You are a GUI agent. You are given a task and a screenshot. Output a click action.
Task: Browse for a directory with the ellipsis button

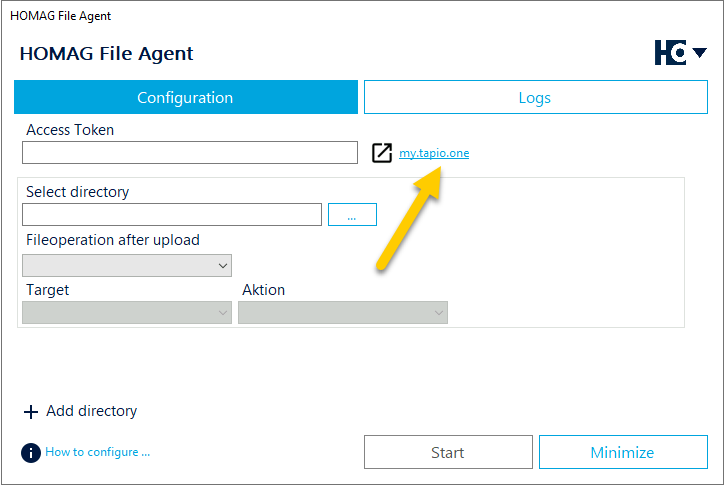point(352,214)
